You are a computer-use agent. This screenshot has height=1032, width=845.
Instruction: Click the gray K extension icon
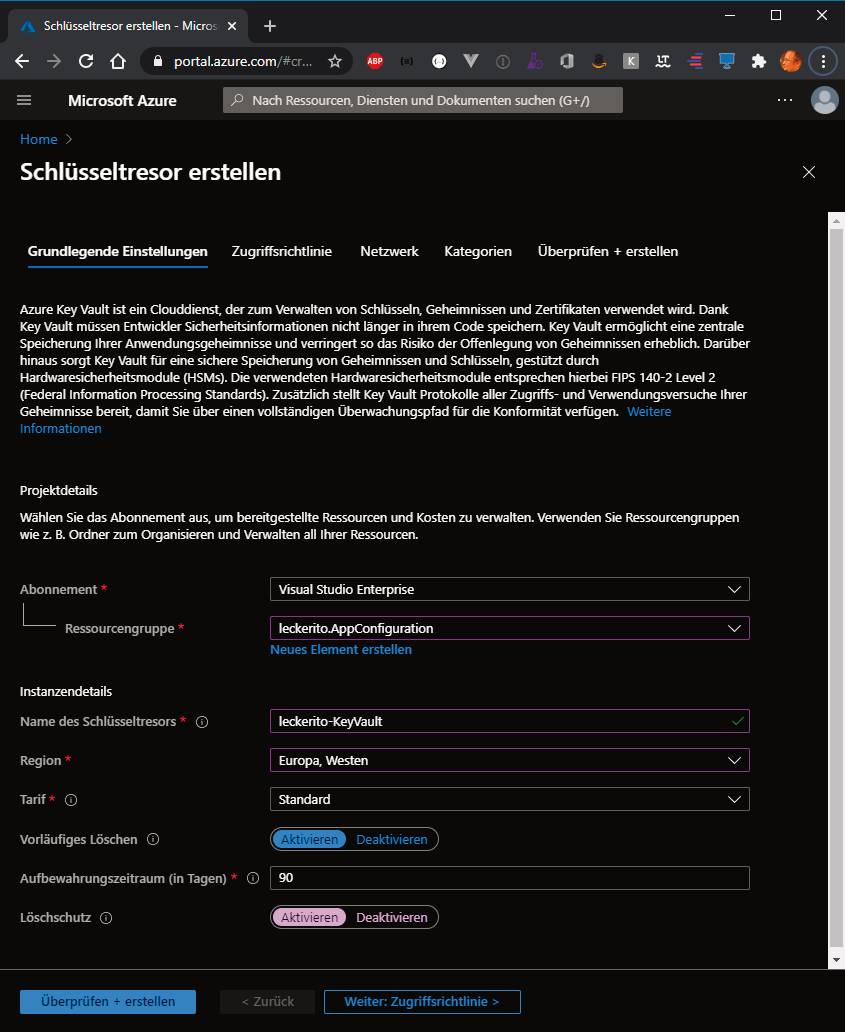[630, 61]
